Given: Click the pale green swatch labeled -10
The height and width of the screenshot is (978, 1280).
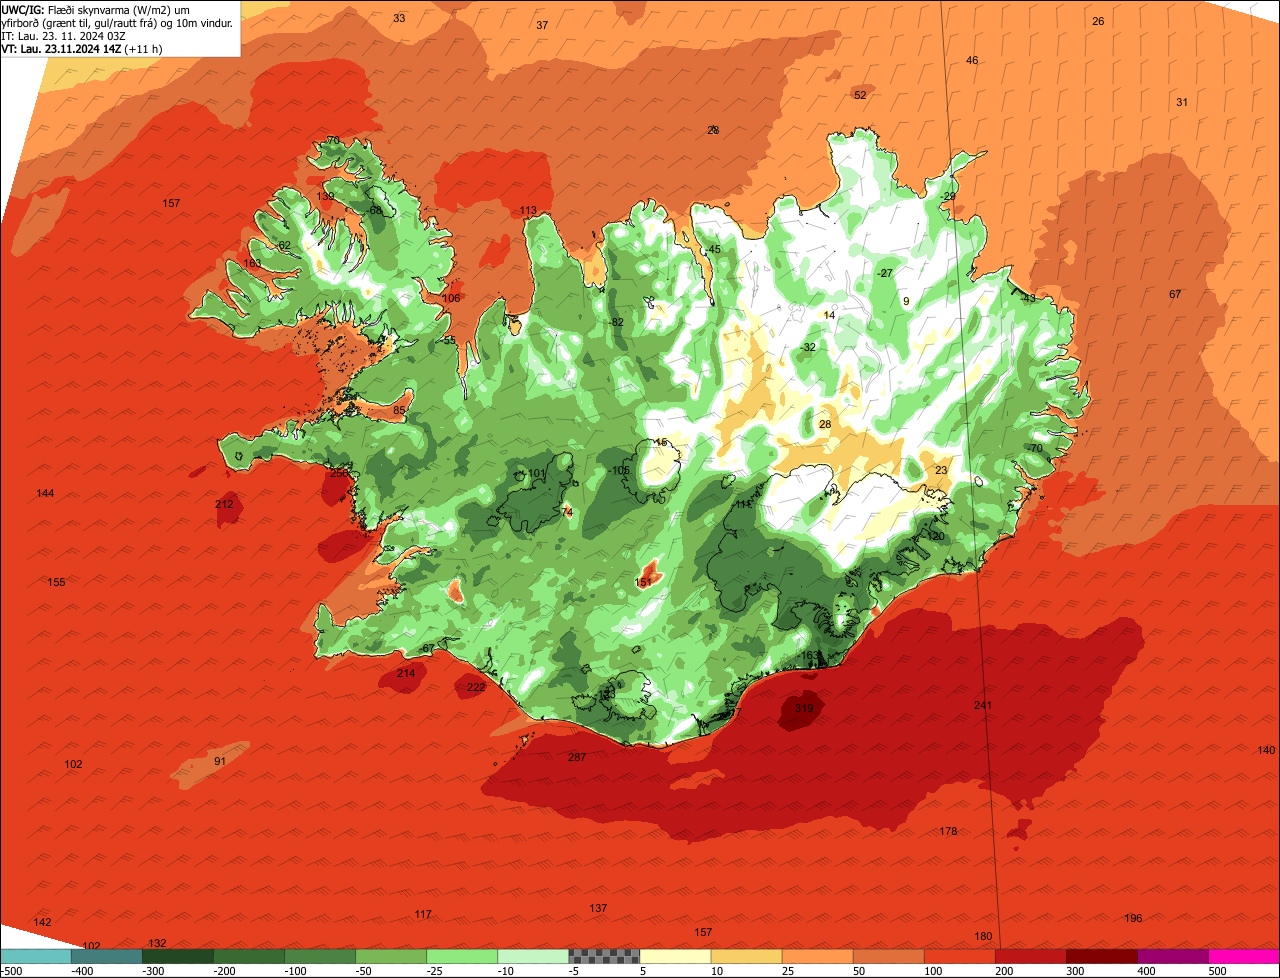Looking at the screenshot, I should tap(533, 956).
